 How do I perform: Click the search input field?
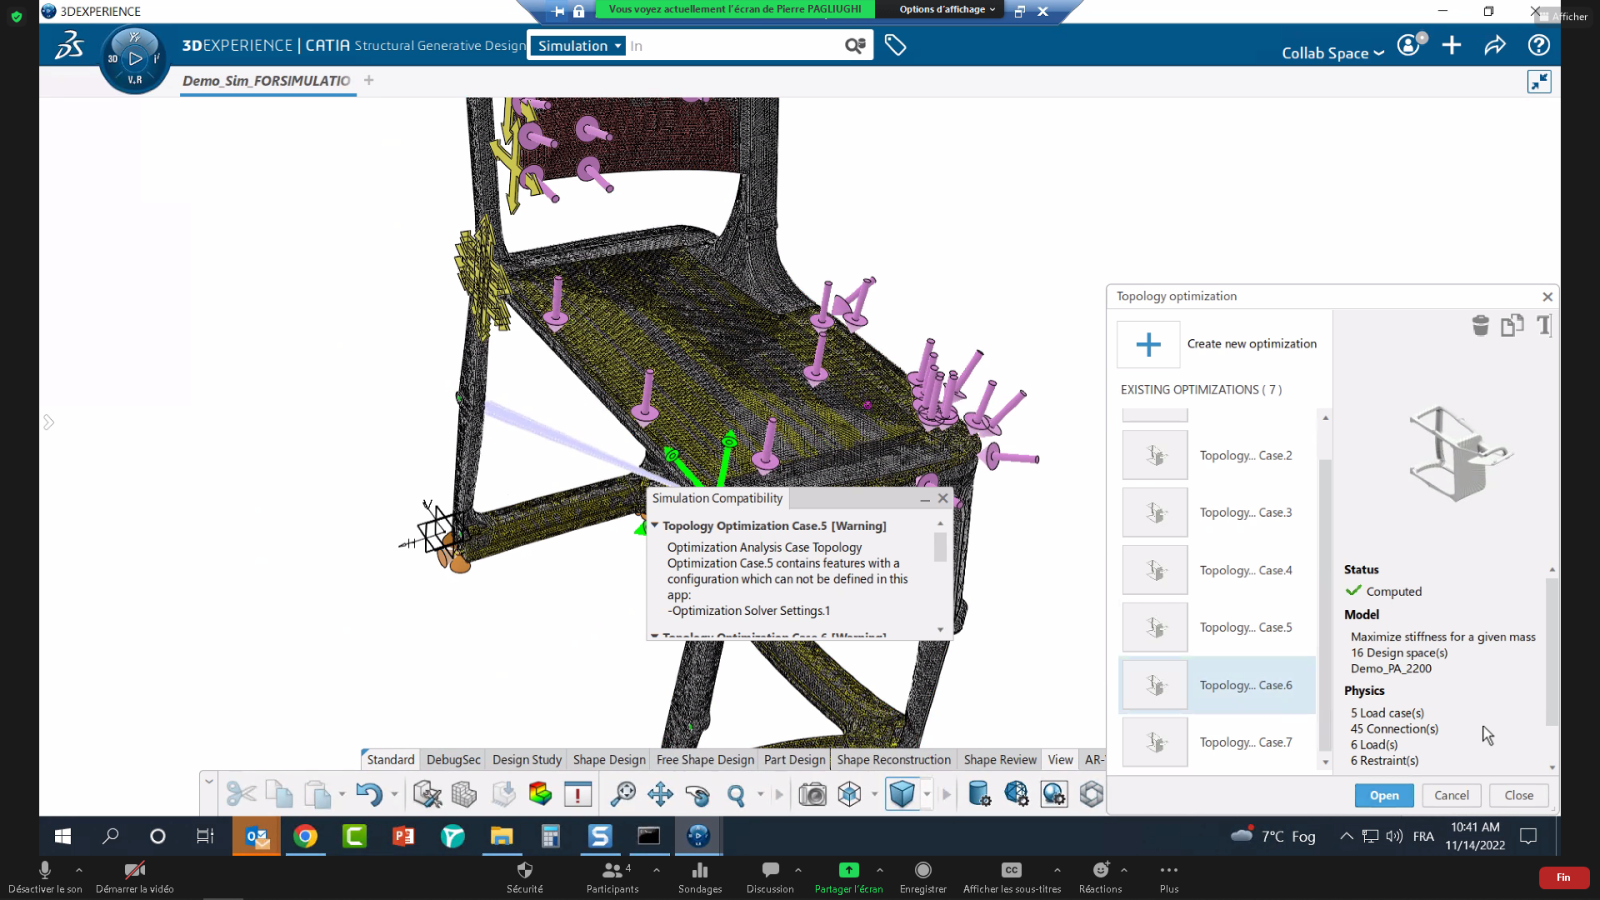734,46
